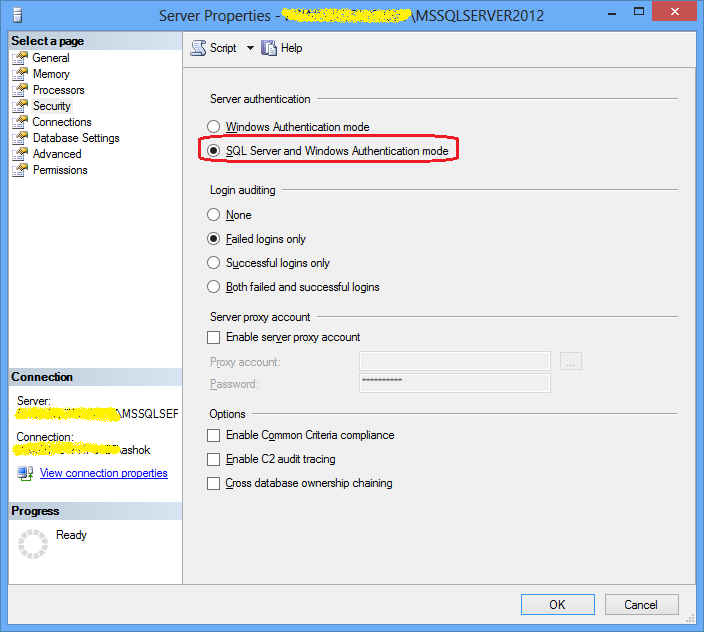The image size is (704, 632).
Task: Click the Script toolbar icon
Action: [x=198, y=48]
